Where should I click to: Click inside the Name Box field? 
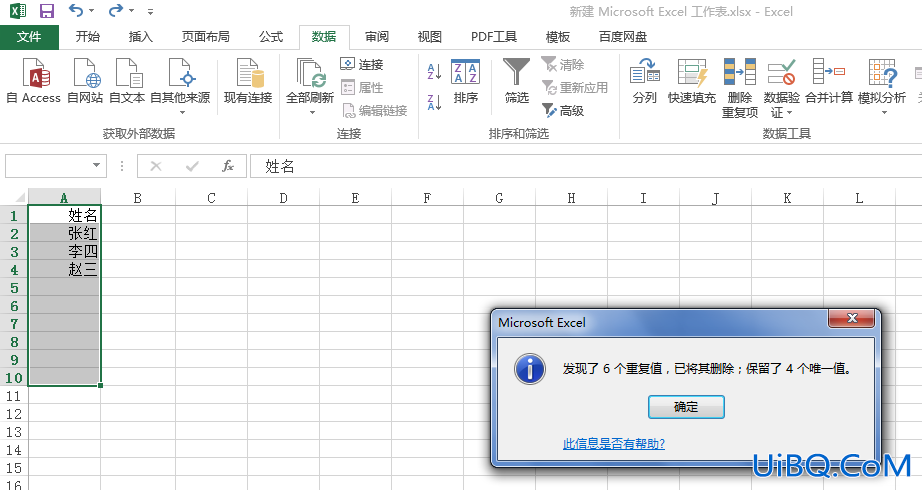point(47,166)
